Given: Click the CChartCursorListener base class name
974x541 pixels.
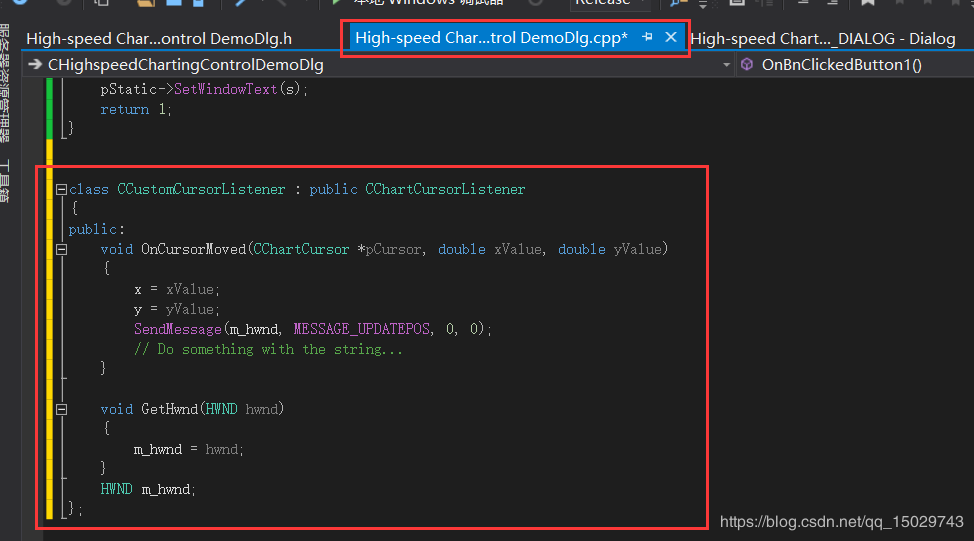Looking at the screenshot, I should (x=445, y=189).
